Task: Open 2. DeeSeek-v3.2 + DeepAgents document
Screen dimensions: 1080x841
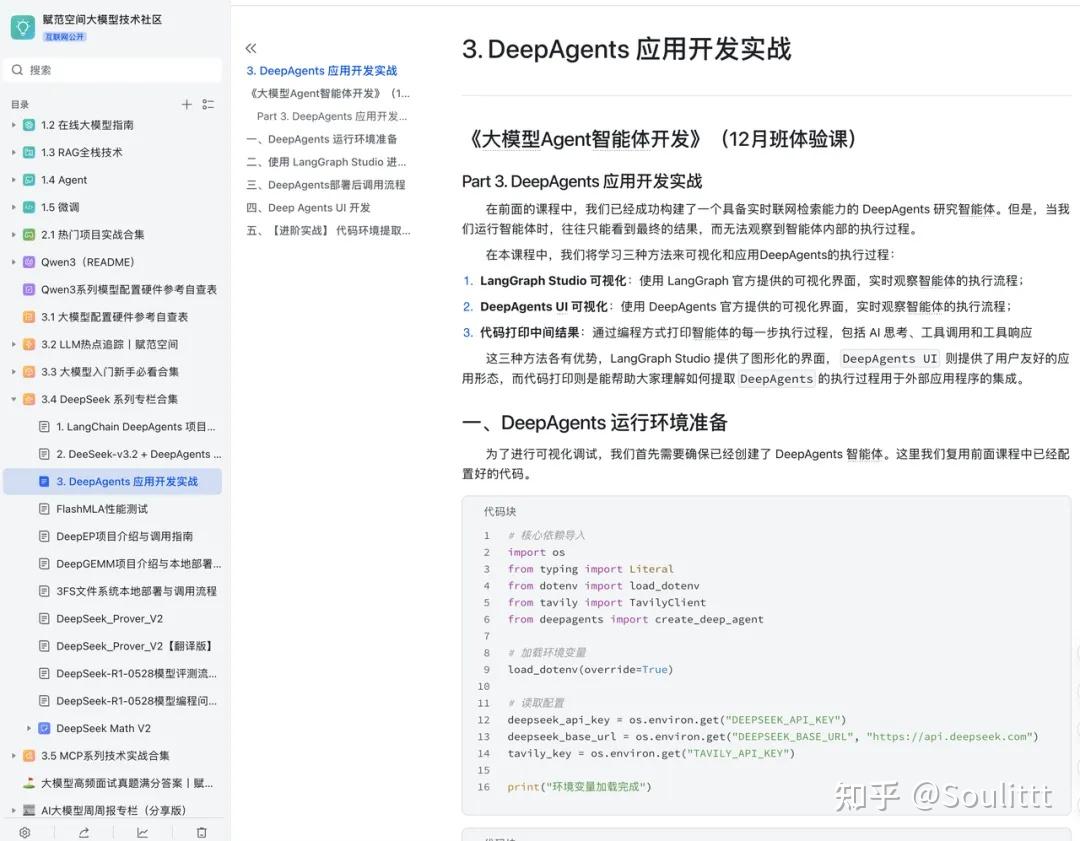Action: click(x=138, y=454)
